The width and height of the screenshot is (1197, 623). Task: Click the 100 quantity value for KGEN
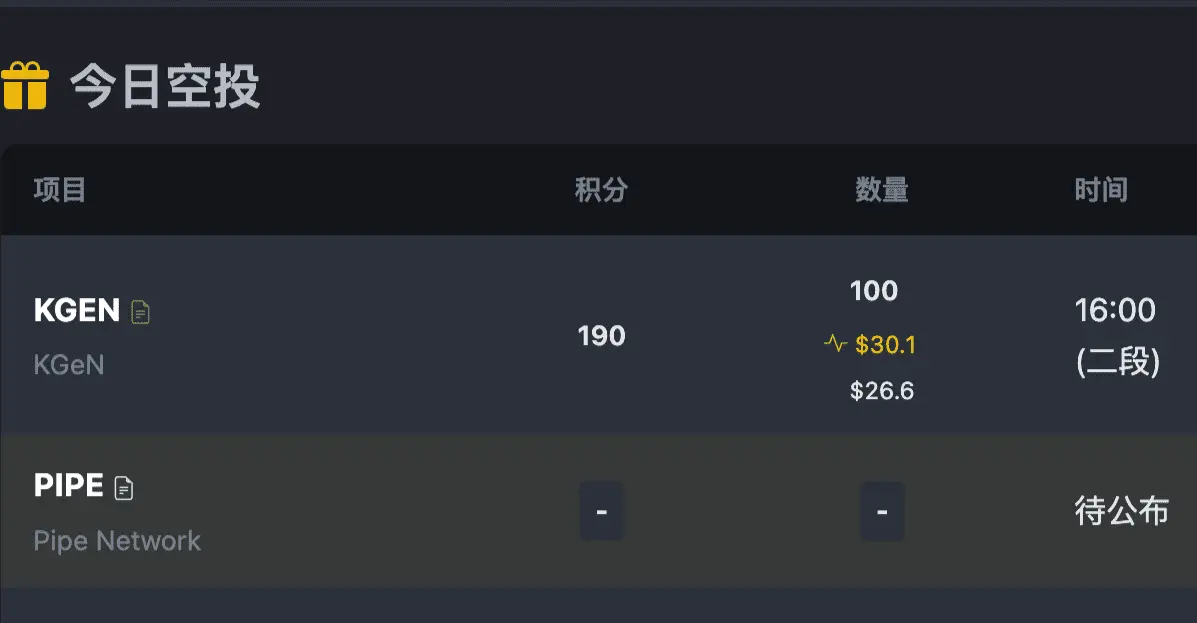tap(874, 291)
